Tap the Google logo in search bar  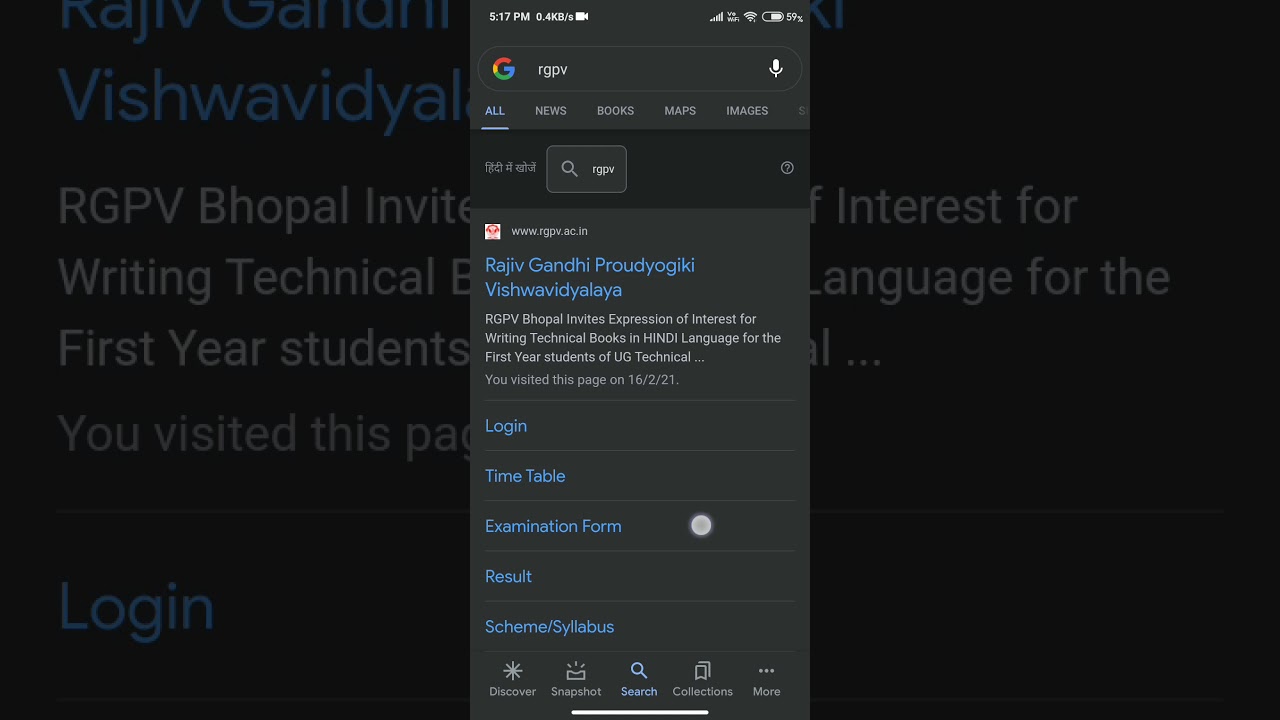coord(504,69)
